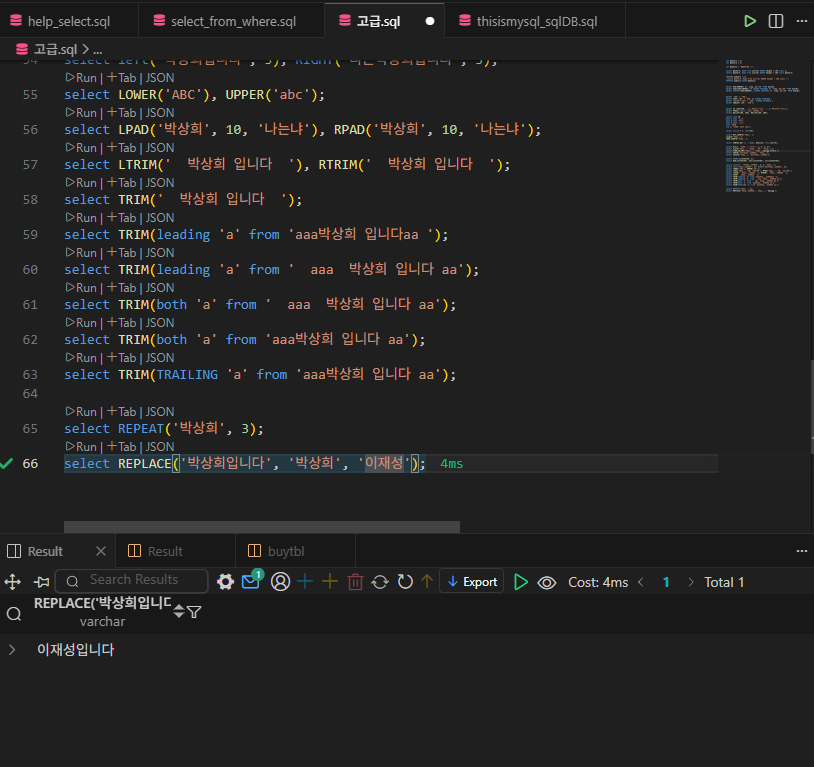Click +Tab above line 63 TRAILING query
Viewport: 814px width, 767px height.
[121, 358]
